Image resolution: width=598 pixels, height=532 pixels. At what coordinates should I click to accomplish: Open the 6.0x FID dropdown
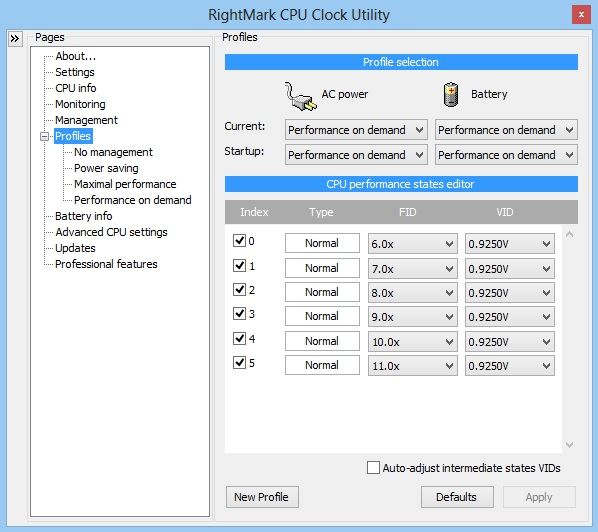(413, 244)
